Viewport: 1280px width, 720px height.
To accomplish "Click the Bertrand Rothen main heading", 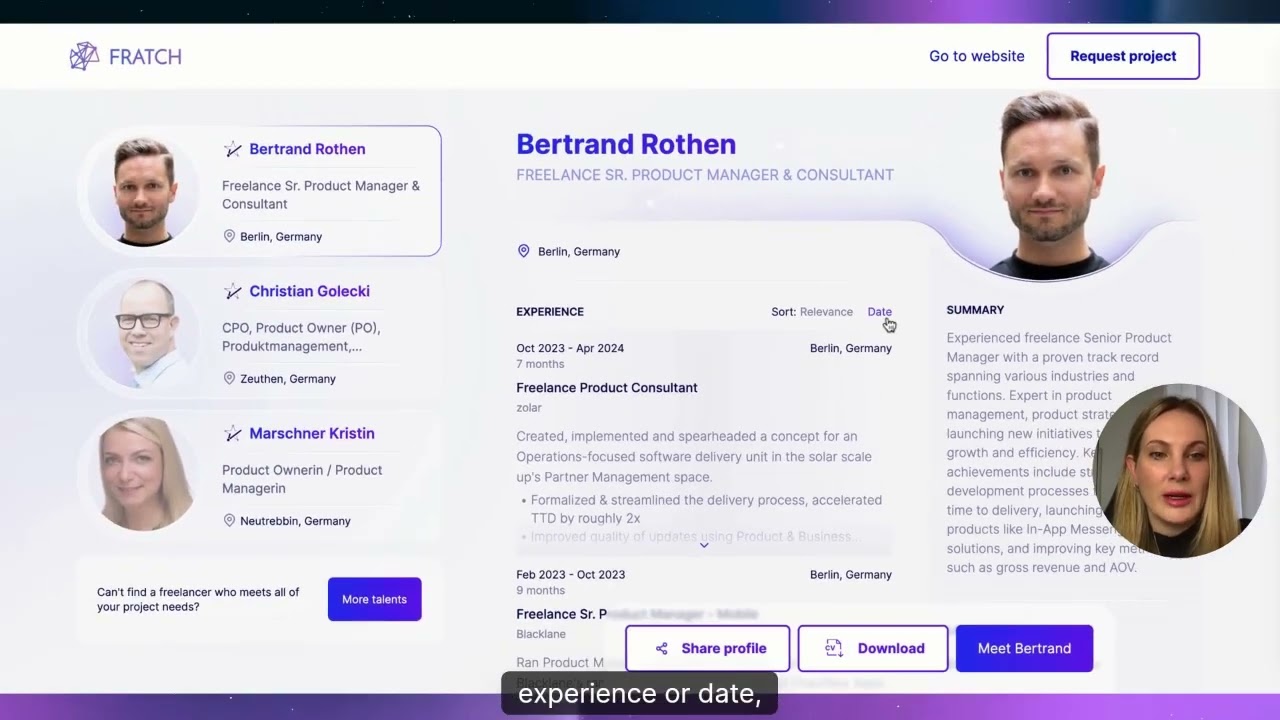I will click(x=626, y=144).
